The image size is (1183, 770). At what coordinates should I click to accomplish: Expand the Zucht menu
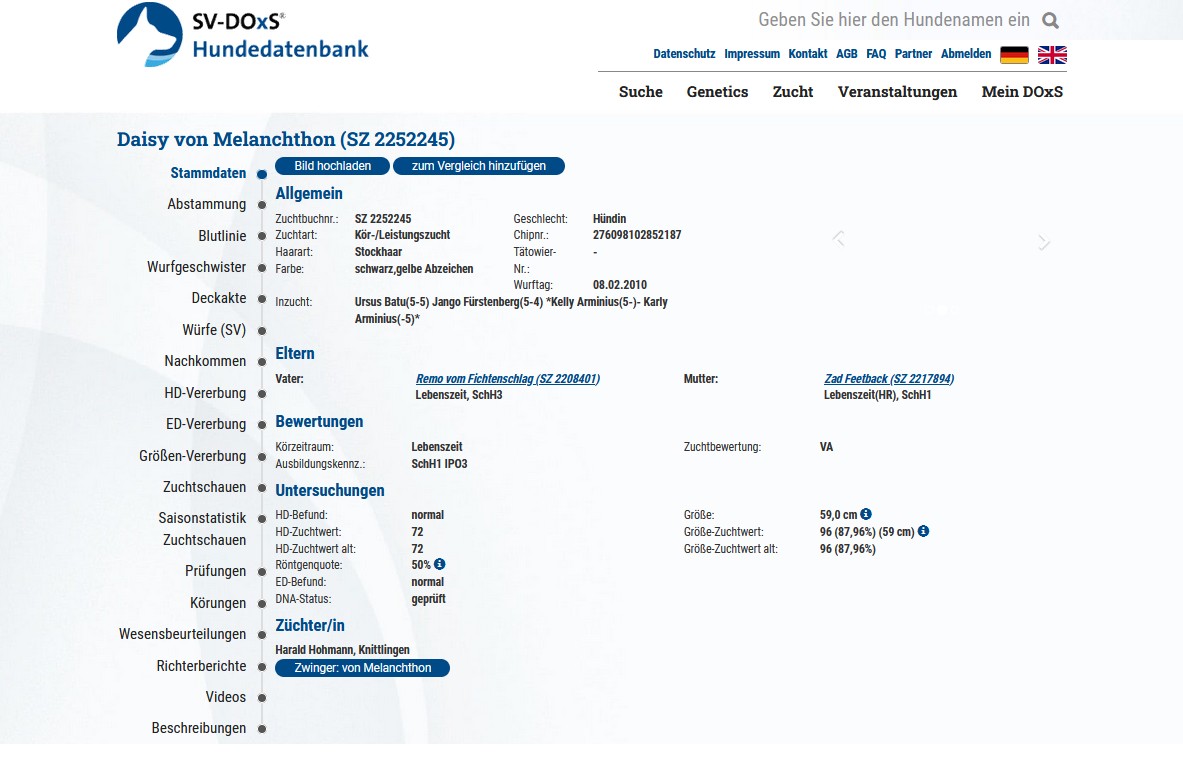(x=792, y=92)
